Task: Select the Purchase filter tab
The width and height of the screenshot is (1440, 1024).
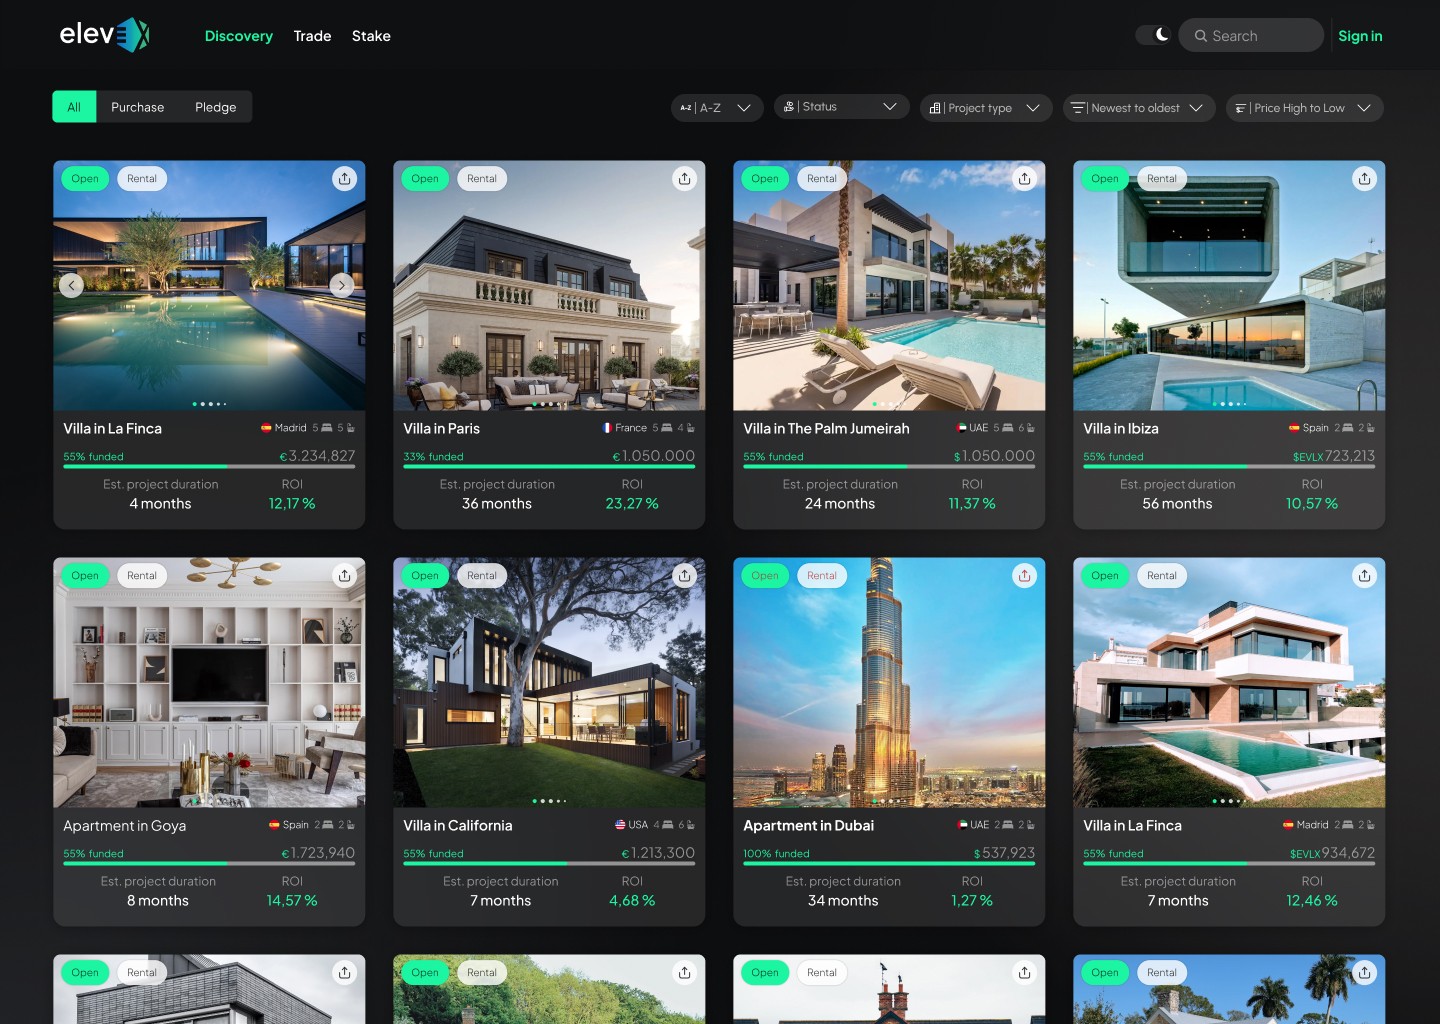Action: [138, 107]
